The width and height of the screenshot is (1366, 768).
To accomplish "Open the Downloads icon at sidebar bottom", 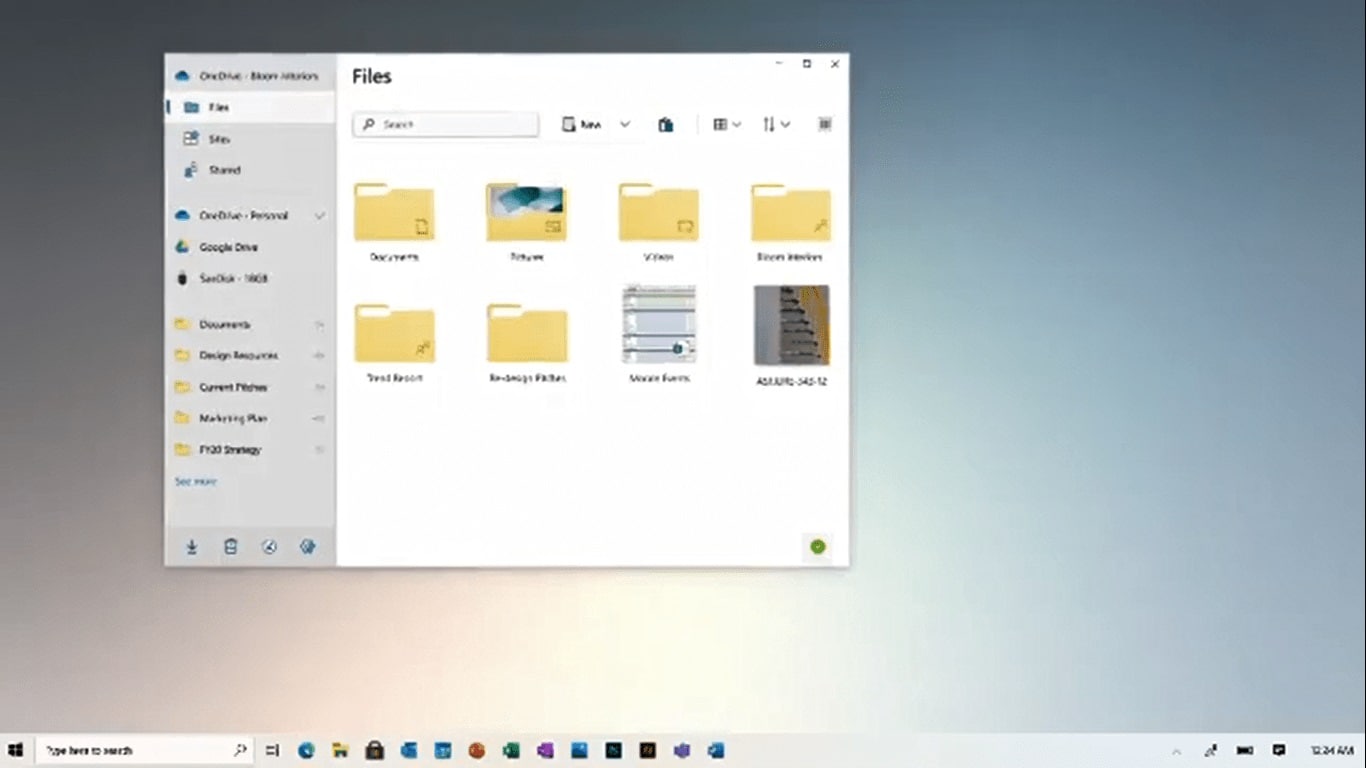I will pyautogui.click(x=192, y=546).
